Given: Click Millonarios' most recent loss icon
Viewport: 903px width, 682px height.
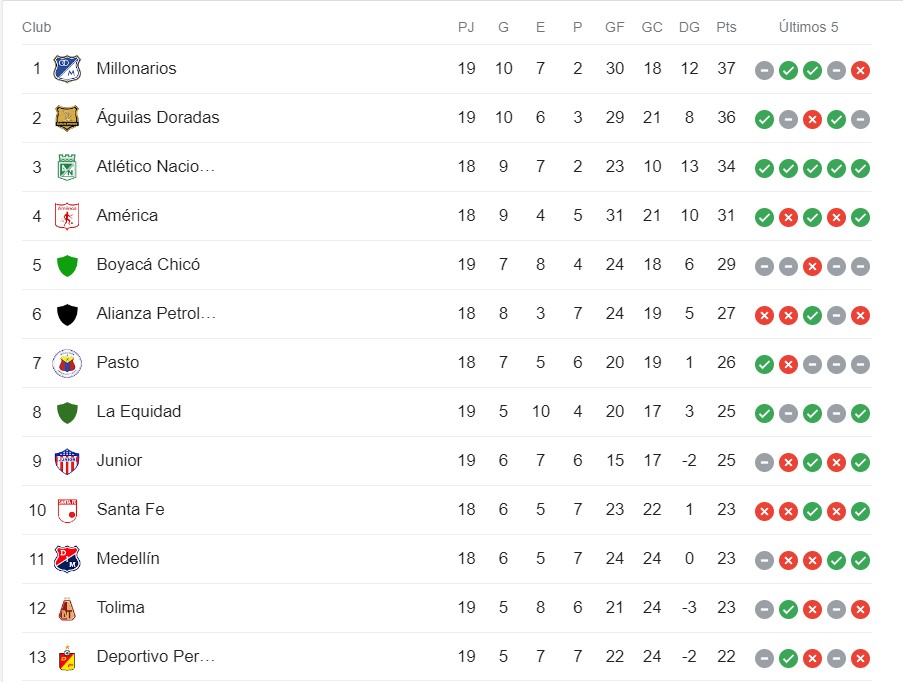Looking at the screenshot, I should [x=860, y=70].
